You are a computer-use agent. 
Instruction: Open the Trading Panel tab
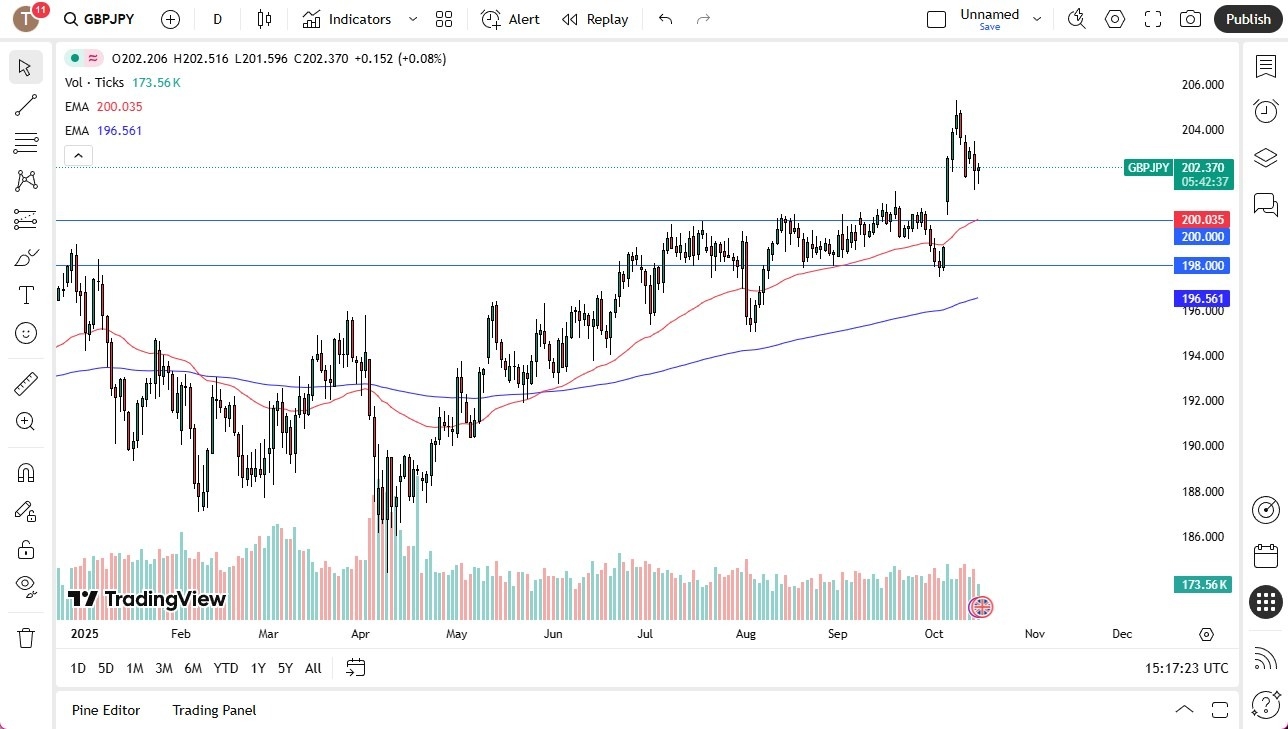pyautogui.click(x=213, y=710)
